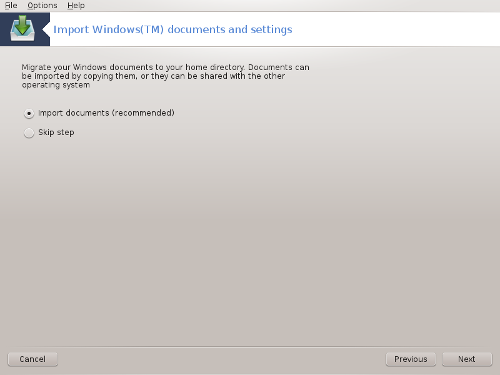
Task: Open the Options menu
Action: point(42,5)
